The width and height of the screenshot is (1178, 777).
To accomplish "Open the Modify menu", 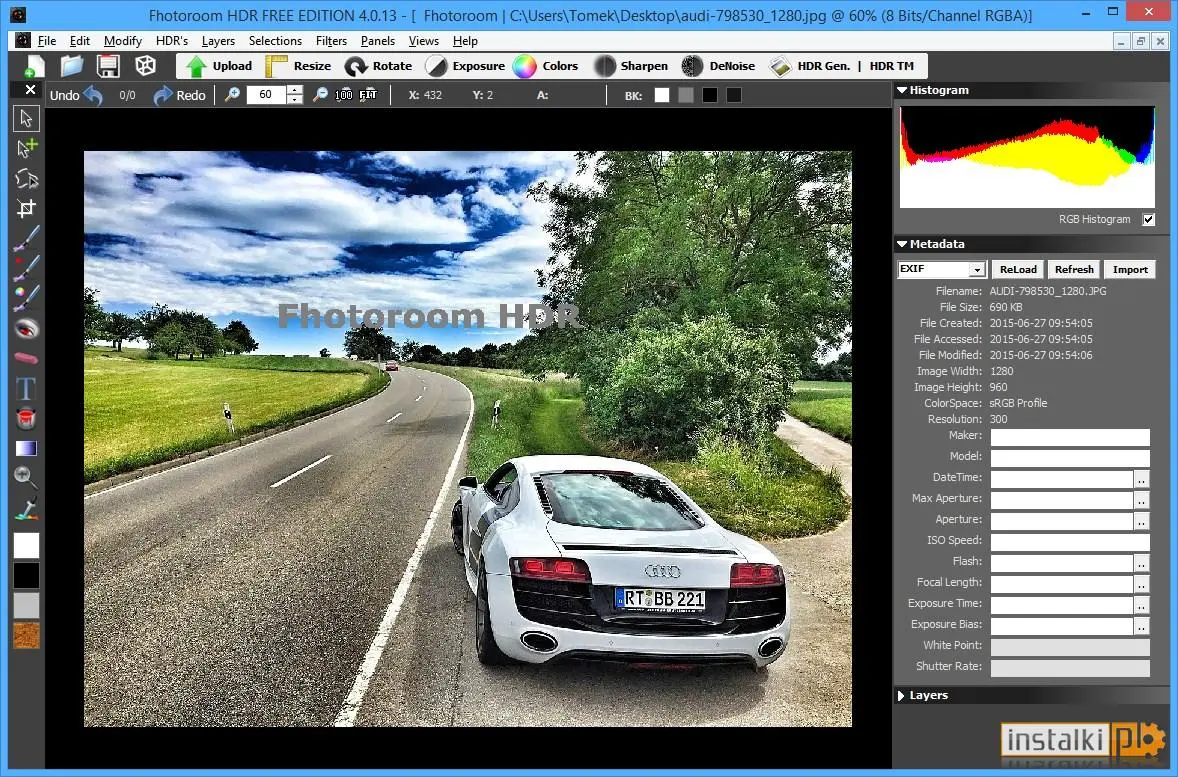I will pyautogui.click(x=122, y=41).
